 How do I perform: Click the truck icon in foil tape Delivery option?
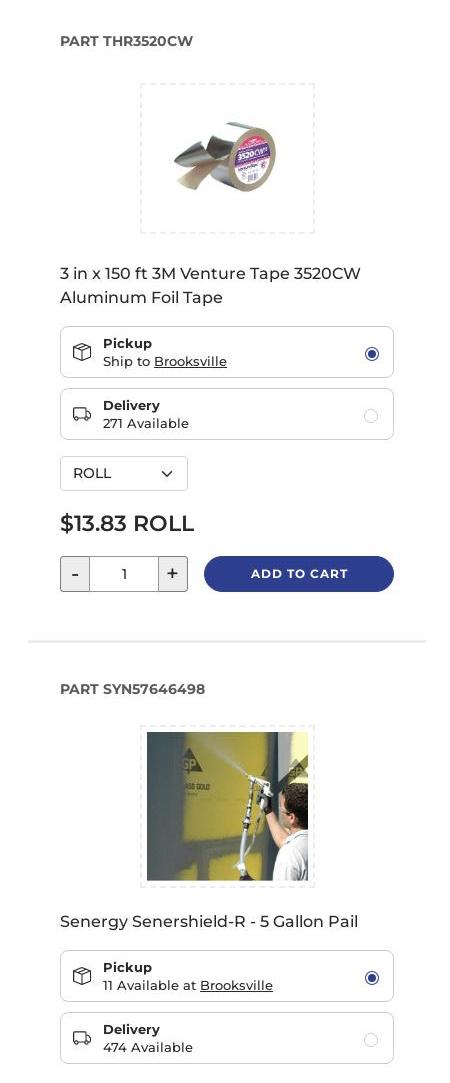click(x=82, y=414)
